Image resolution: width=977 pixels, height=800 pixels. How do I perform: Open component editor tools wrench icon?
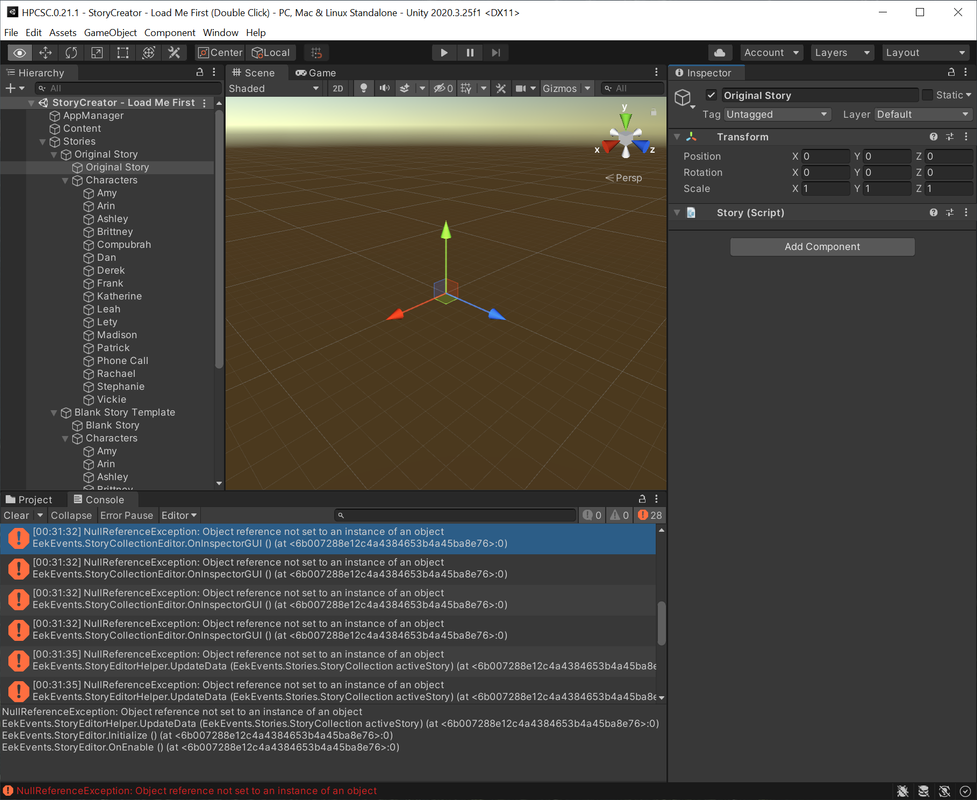click(x=500, y=88)
